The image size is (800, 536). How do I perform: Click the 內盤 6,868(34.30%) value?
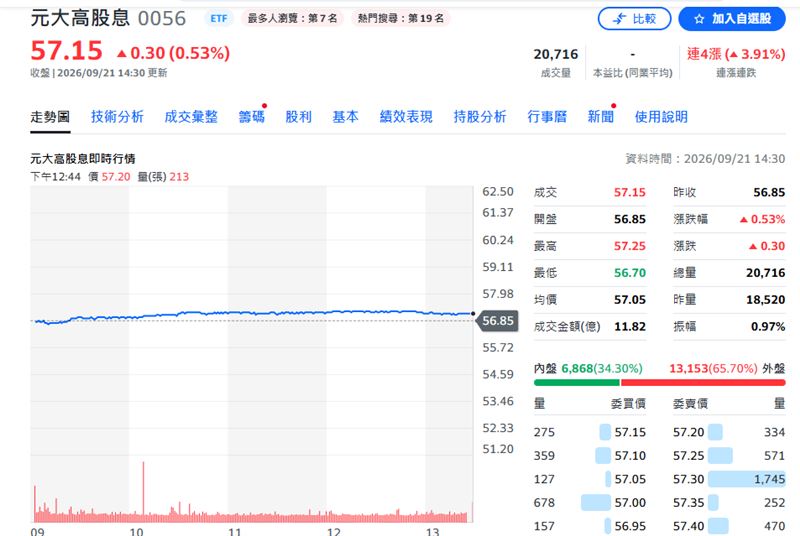point(602,368)
